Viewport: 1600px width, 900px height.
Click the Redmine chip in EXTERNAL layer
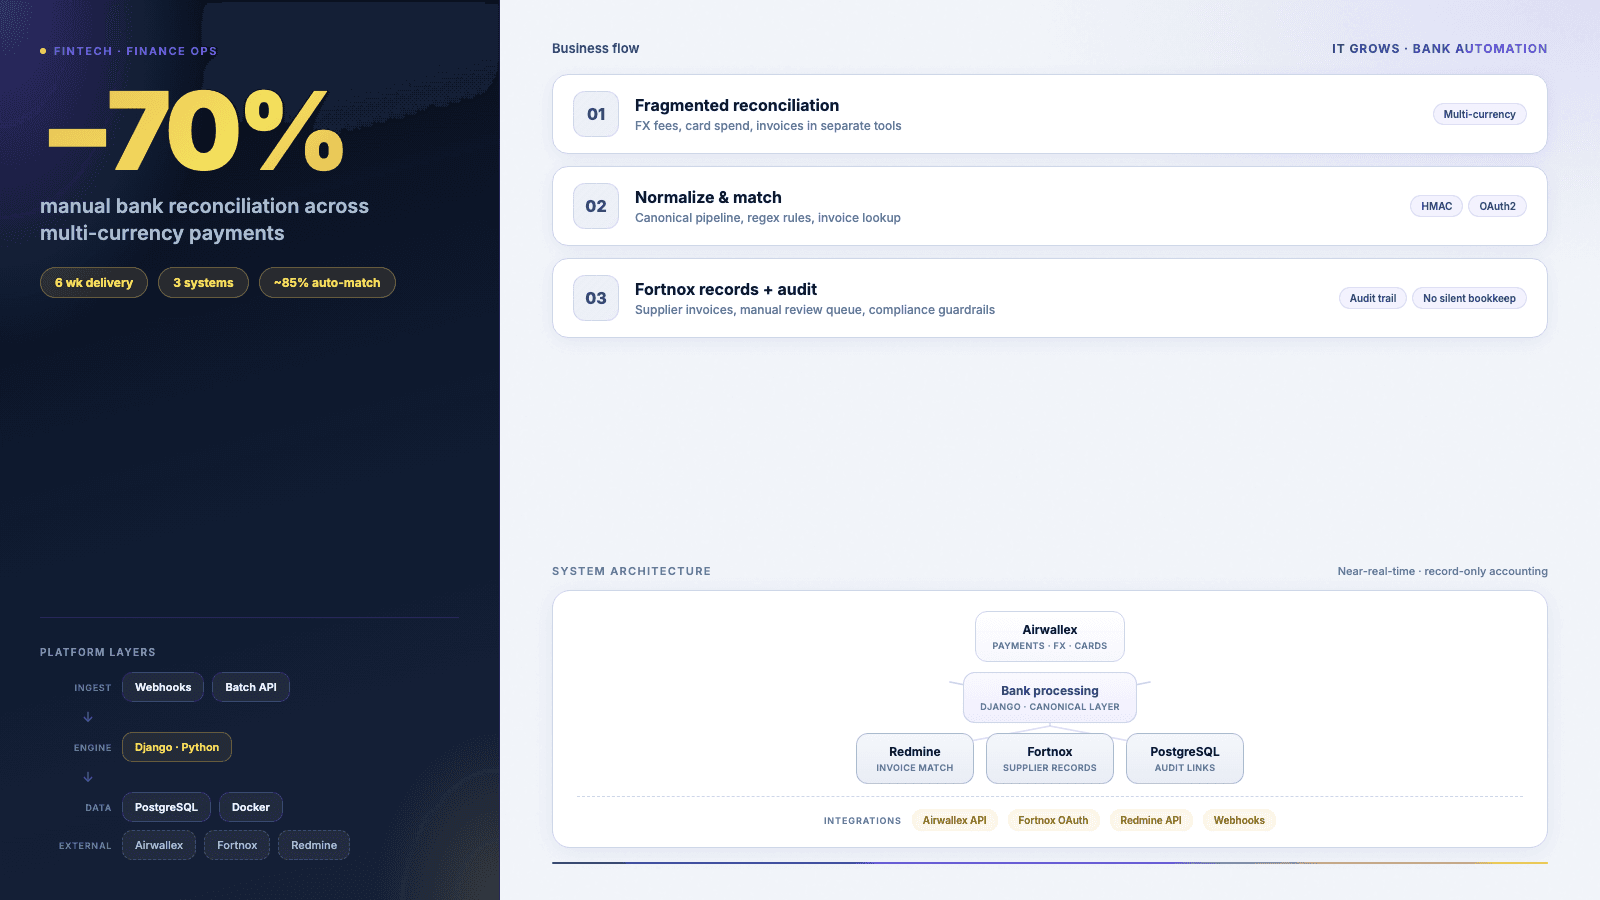(x=314, y=845)
